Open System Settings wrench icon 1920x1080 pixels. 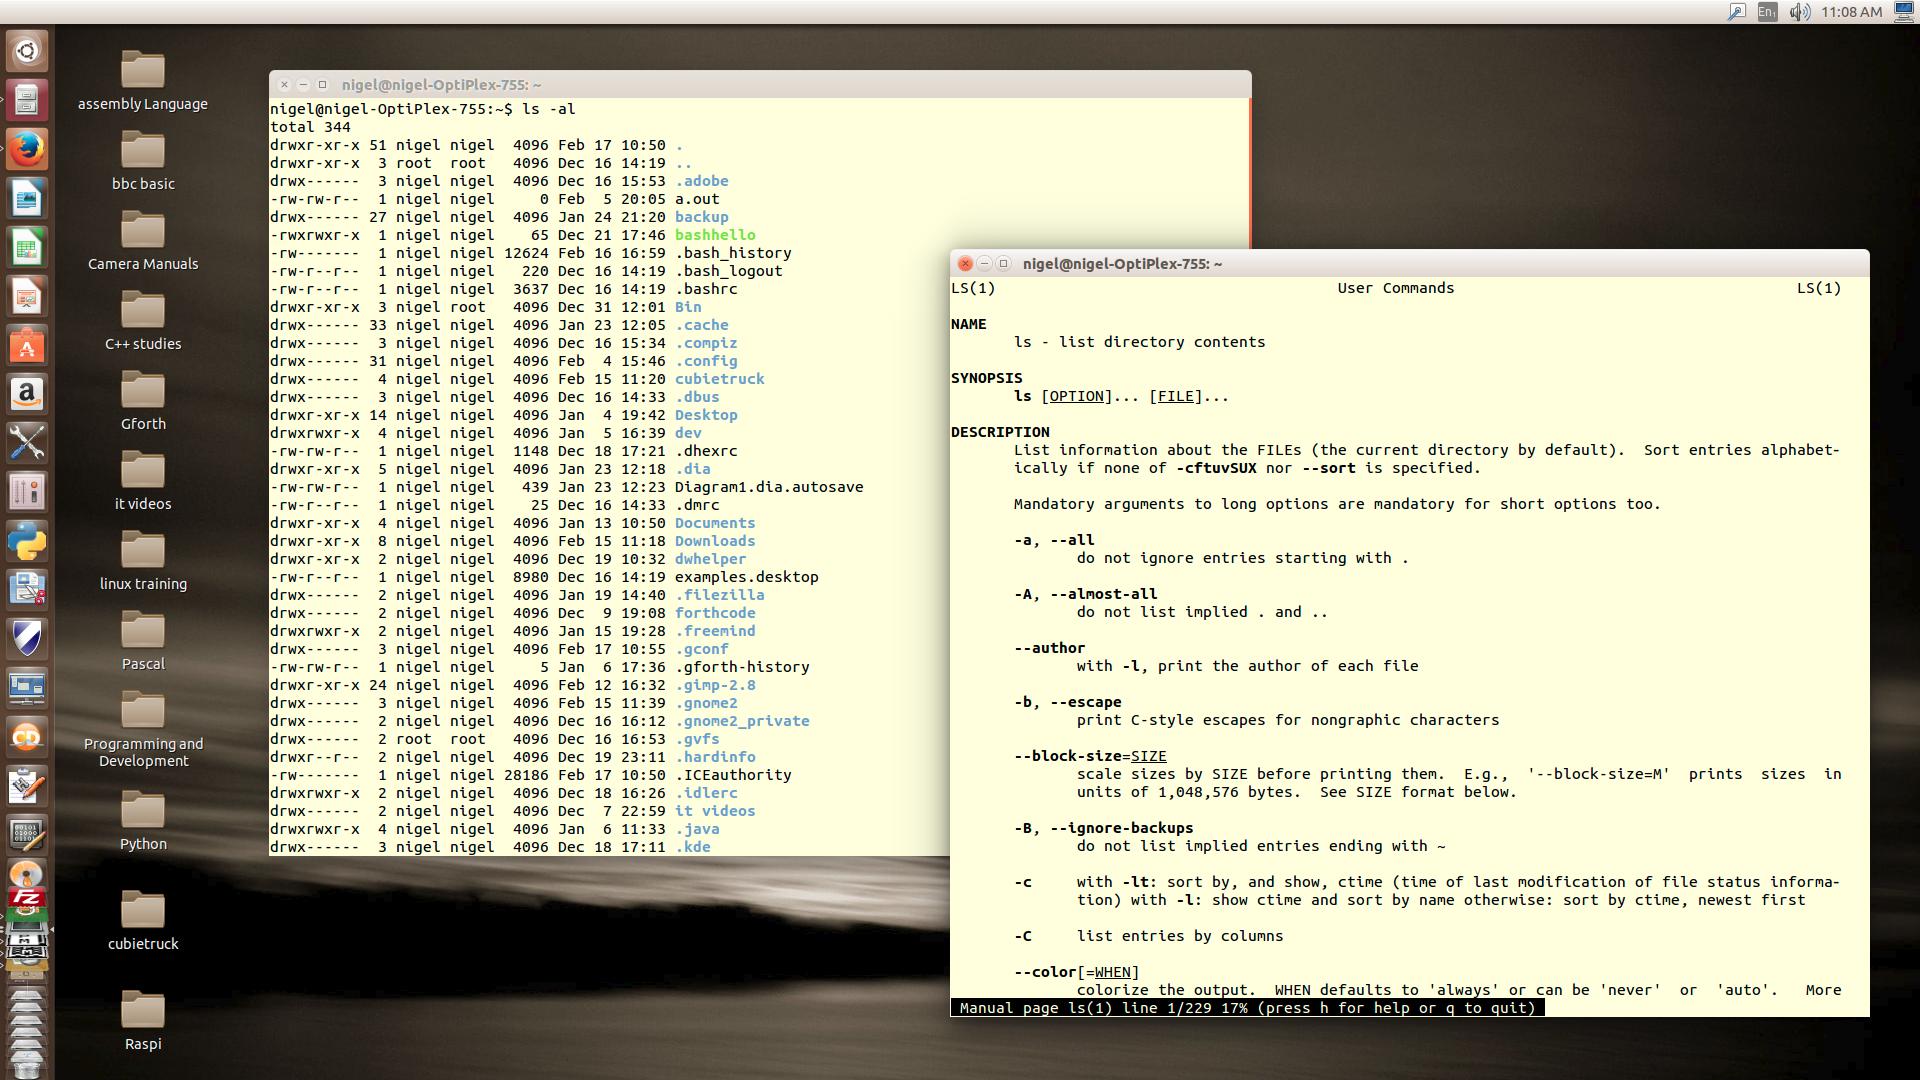tap(27, 443)
